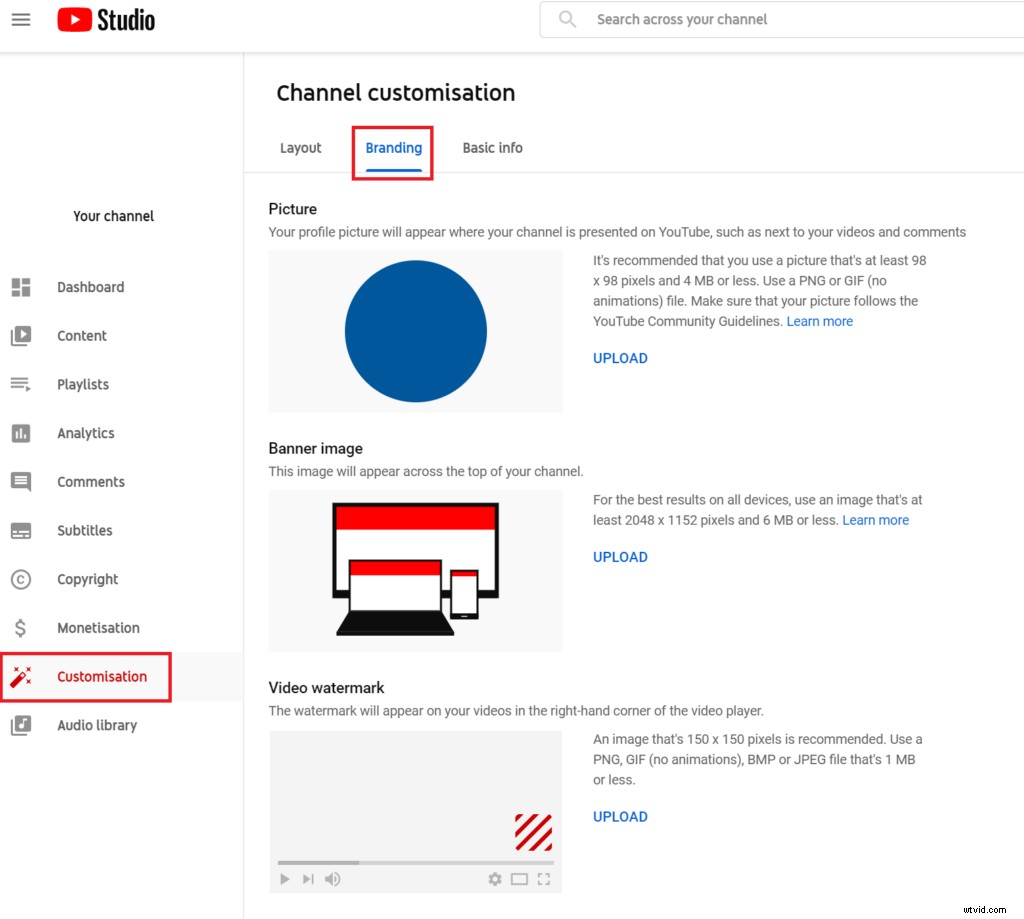Open the Comments section icon
1024x919 pixels.
click(21, 481)
